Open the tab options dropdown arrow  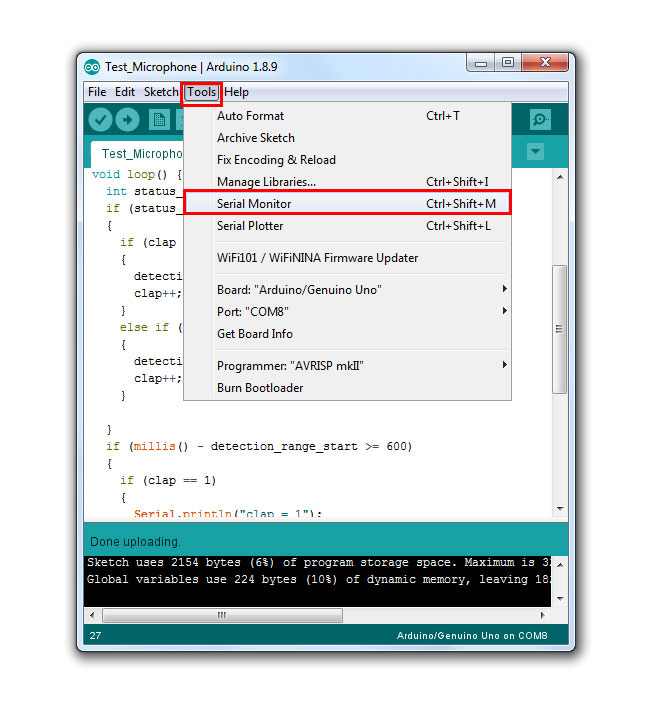(535, 152)
